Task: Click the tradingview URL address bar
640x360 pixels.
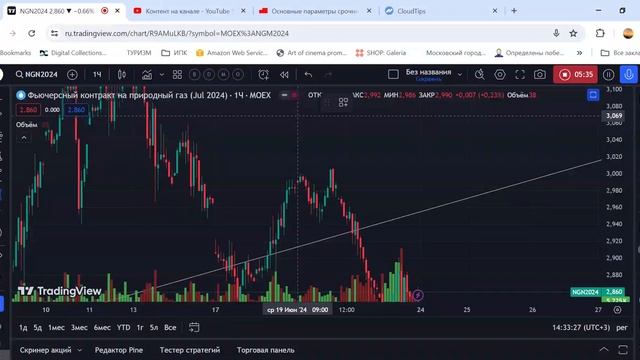Action: pos(177,33)
